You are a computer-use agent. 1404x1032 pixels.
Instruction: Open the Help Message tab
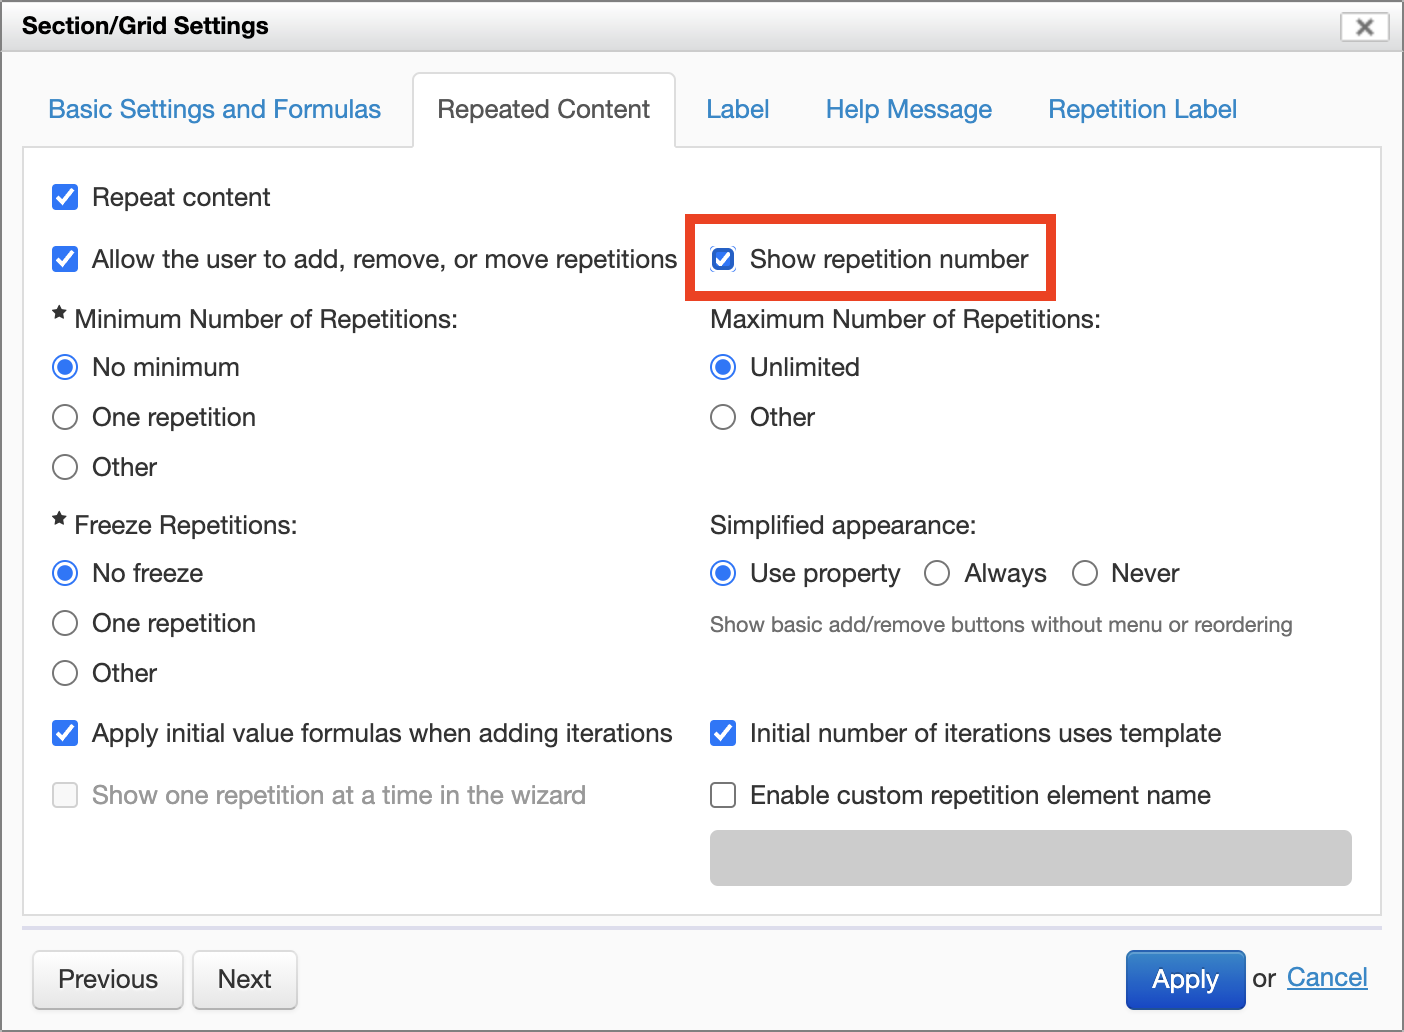click(x=909, y=109)
